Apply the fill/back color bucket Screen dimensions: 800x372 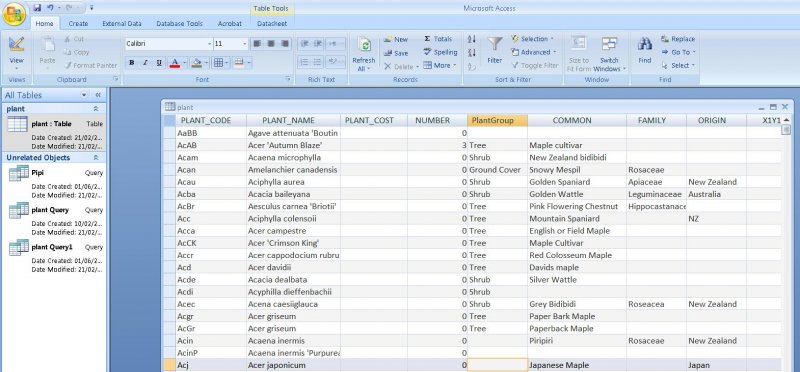point(196,63)
